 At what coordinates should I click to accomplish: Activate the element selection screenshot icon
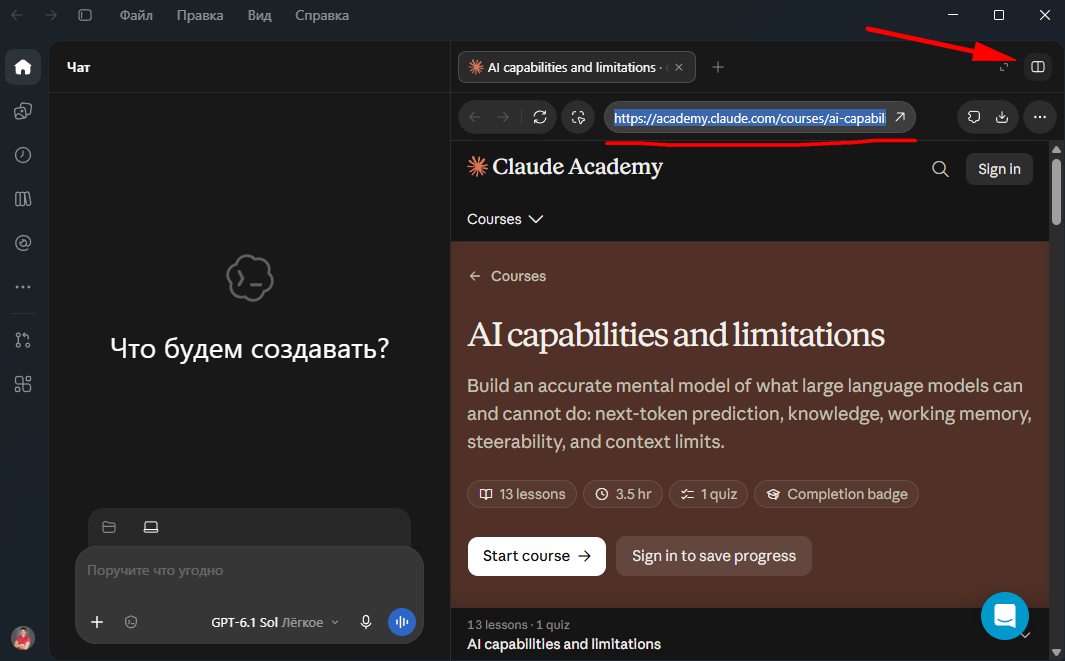click(x=579, y=118)
